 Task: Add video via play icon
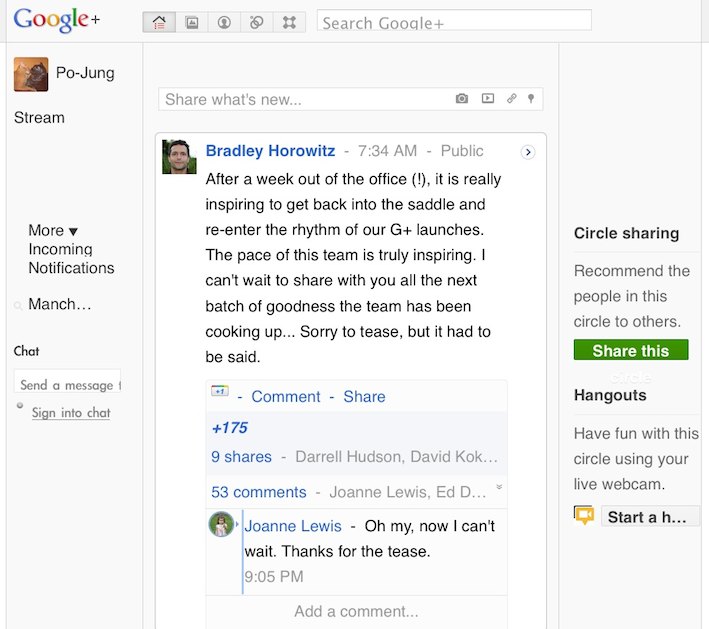[488, 98]
